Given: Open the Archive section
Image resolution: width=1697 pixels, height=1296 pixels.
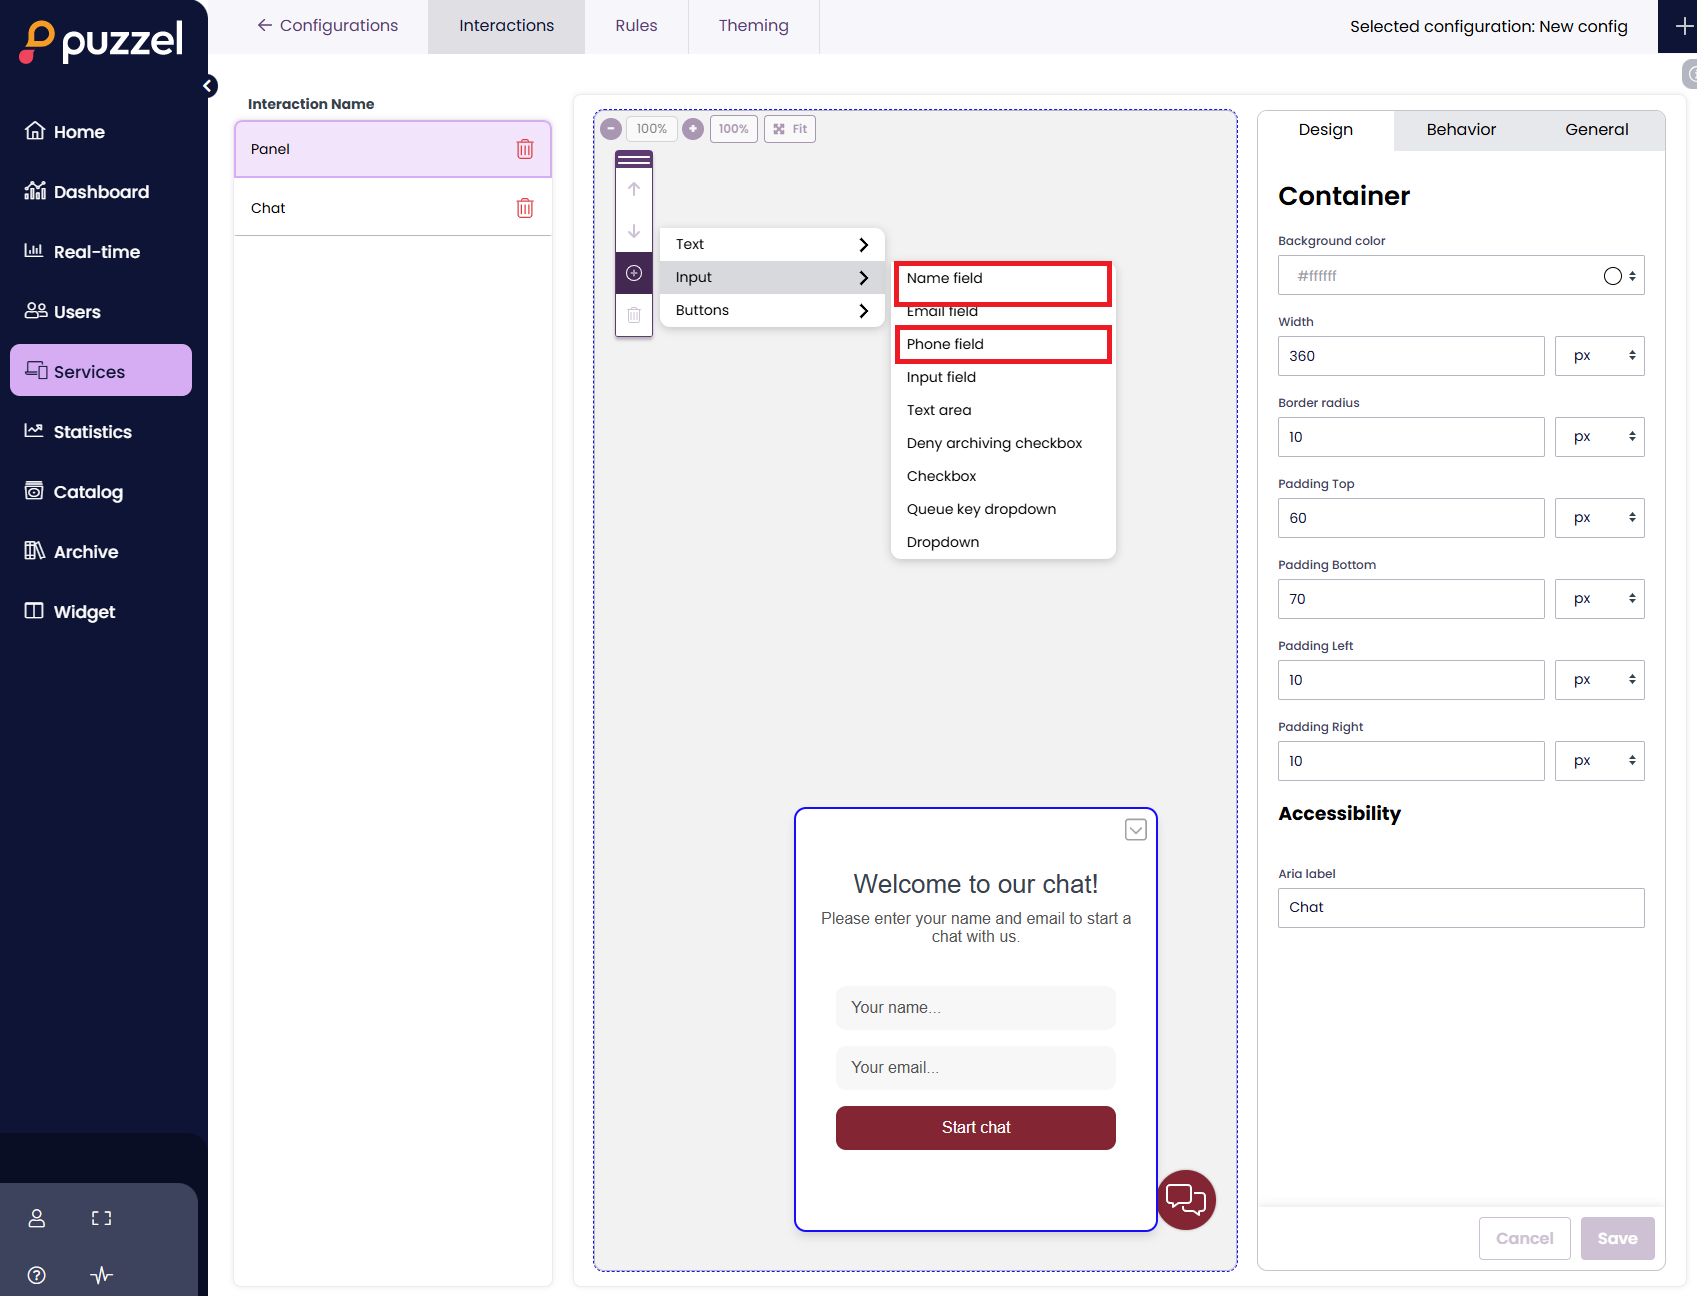Looking at the screenshot, I should (86, 551).
